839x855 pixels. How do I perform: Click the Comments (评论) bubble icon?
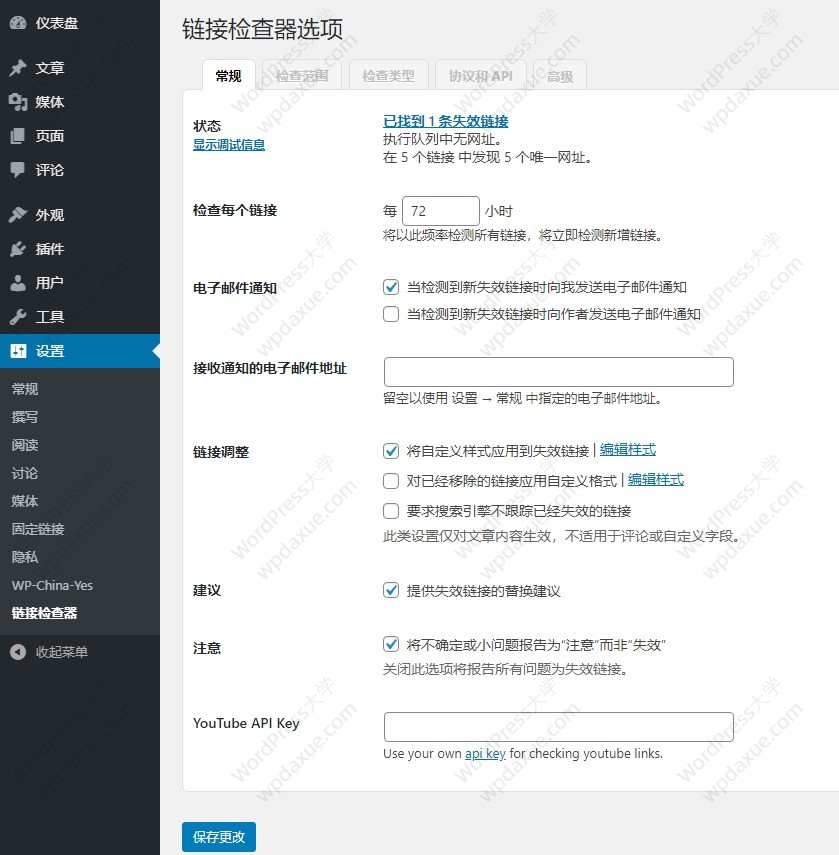18,170
